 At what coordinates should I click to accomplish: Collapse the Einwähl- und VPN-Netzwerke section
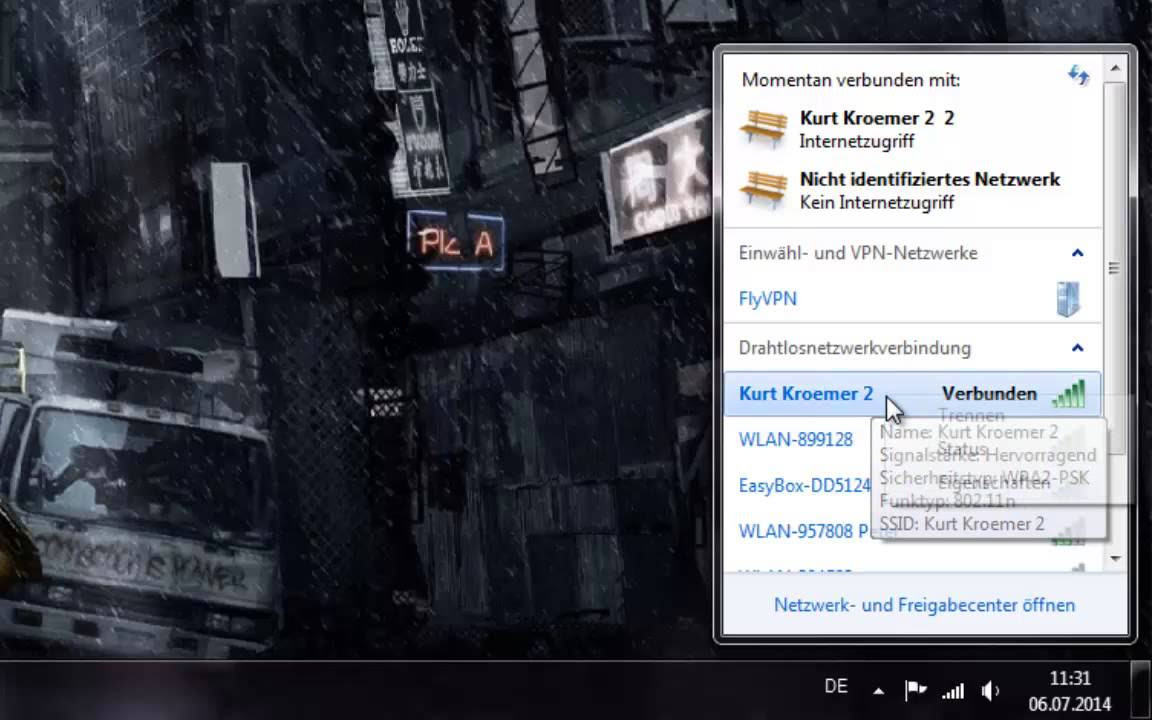[1077, 253]
